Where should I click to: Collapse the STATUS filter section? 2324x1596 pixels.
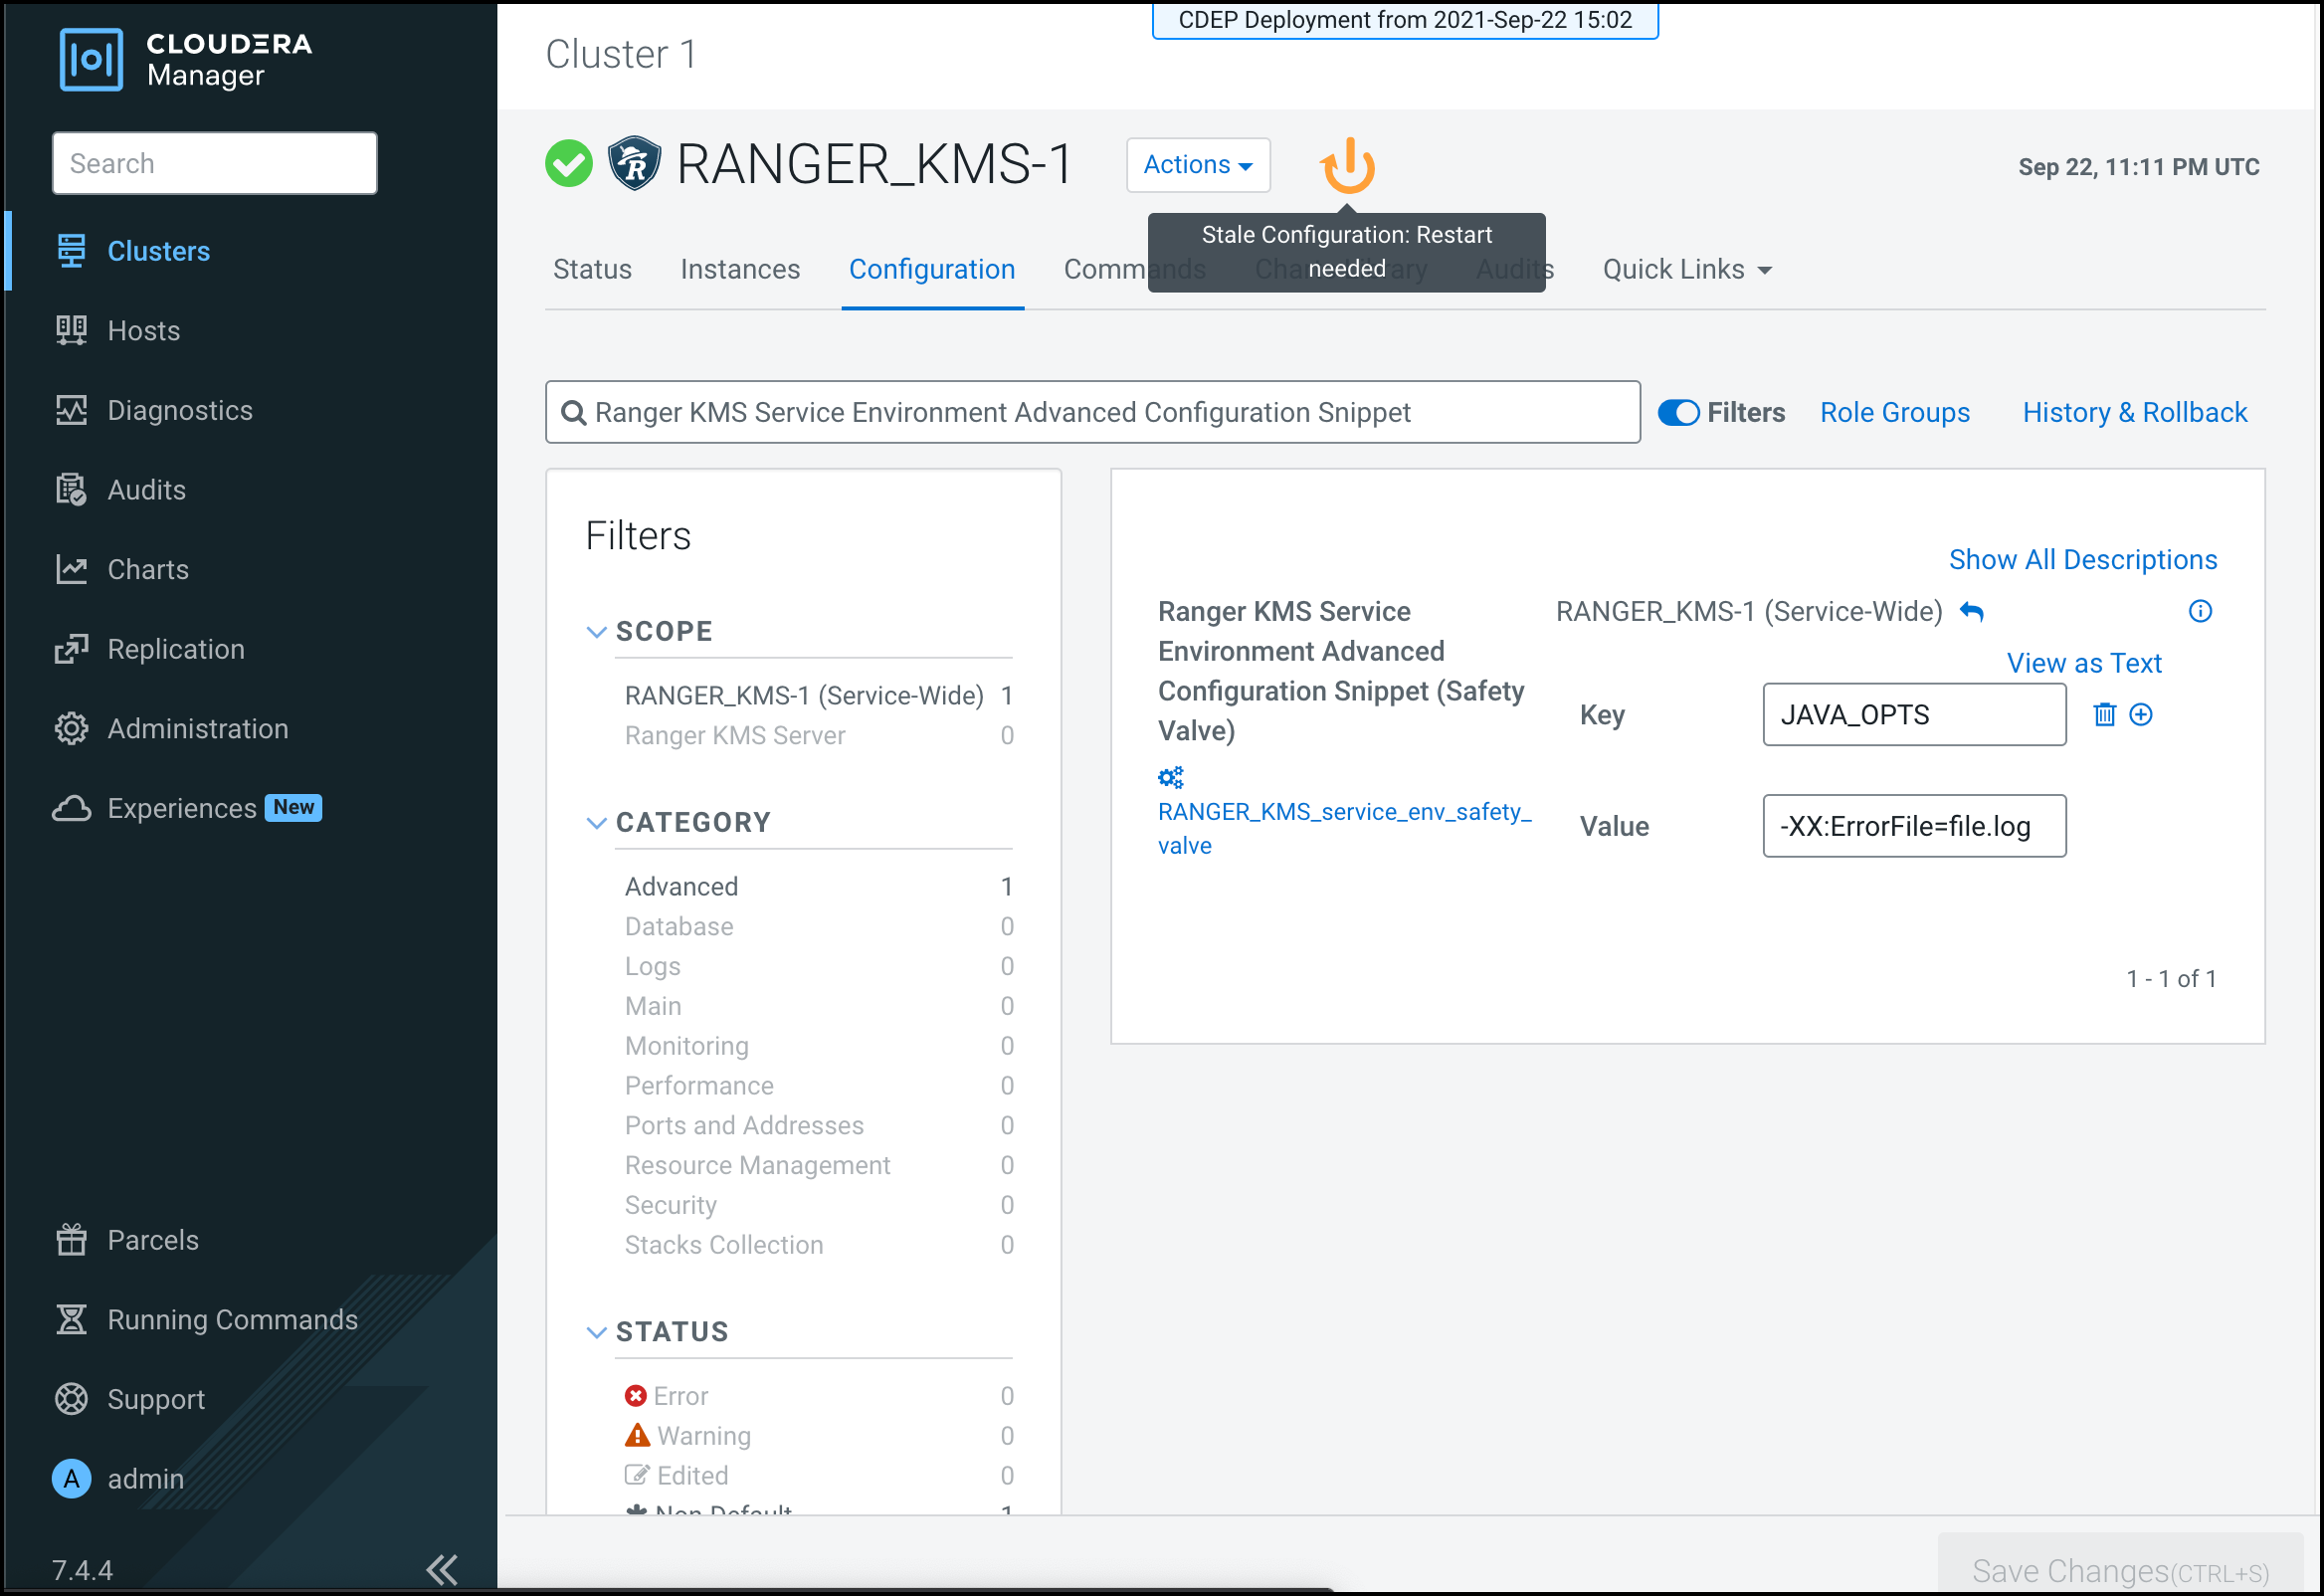click(x=596, y=1332)
